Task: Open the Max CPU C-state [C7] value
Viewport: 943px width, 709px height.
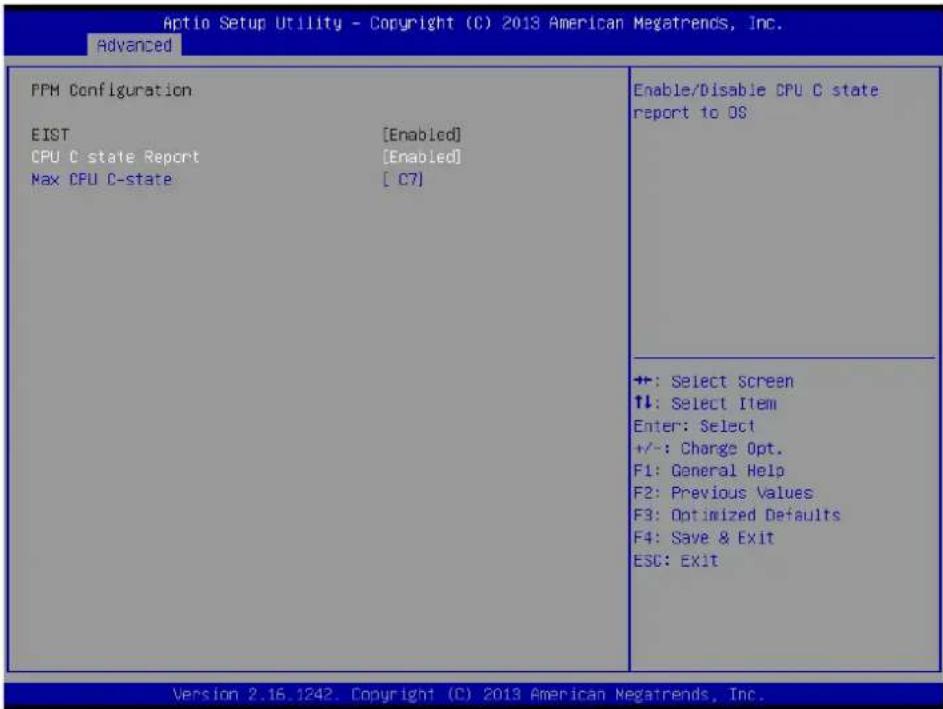Action: (x=403, y=179)
